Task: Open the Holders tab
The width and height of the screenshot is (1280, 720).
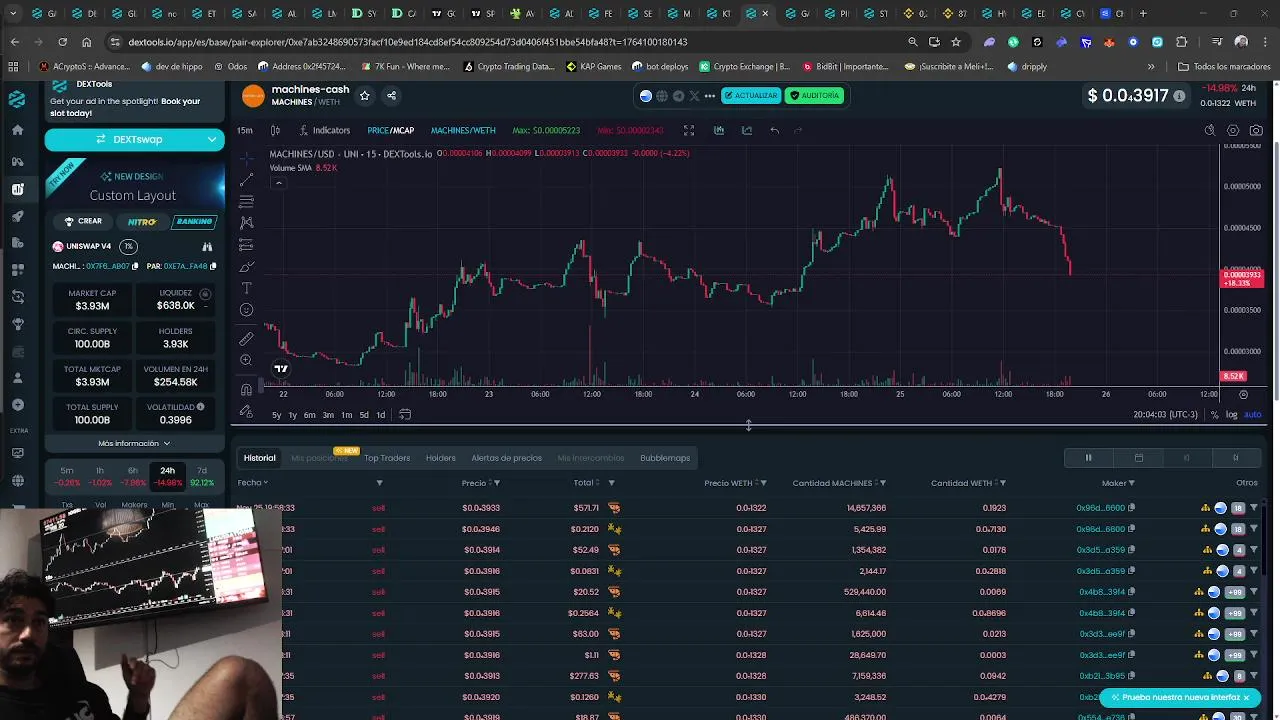Action: (x=441, y=458)
